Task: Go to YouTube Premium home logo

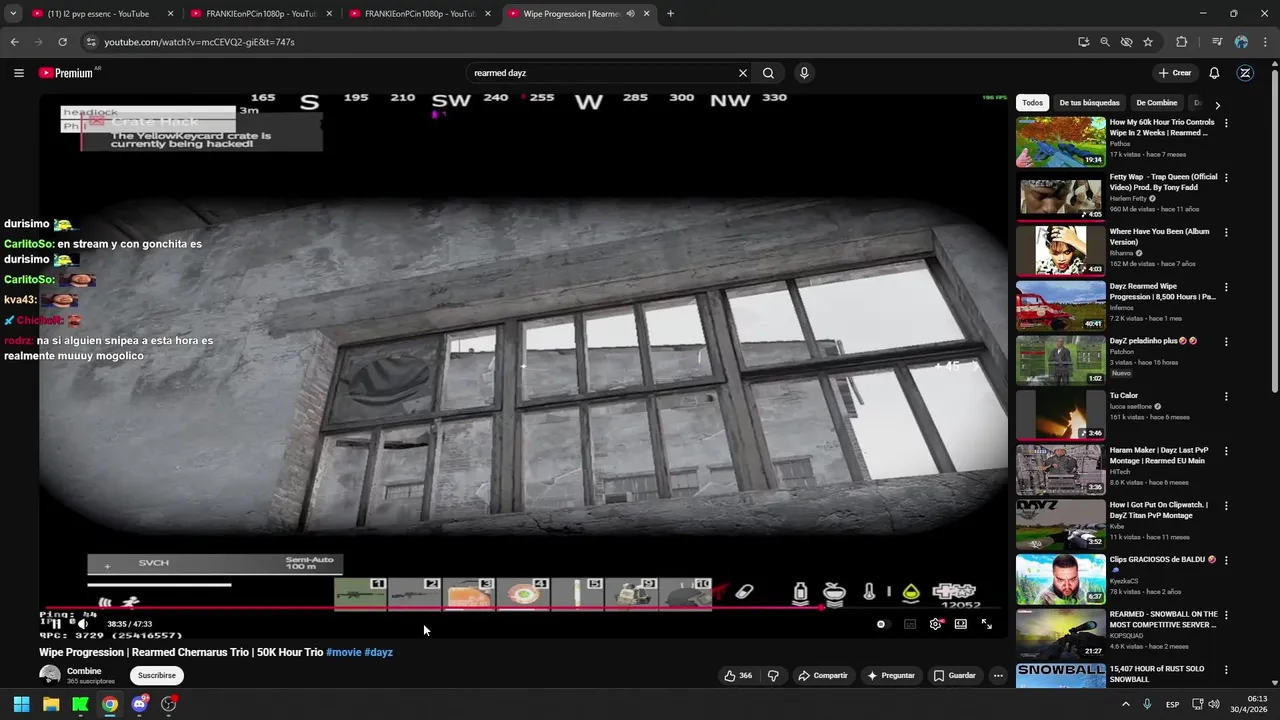Action: (66, 73)
